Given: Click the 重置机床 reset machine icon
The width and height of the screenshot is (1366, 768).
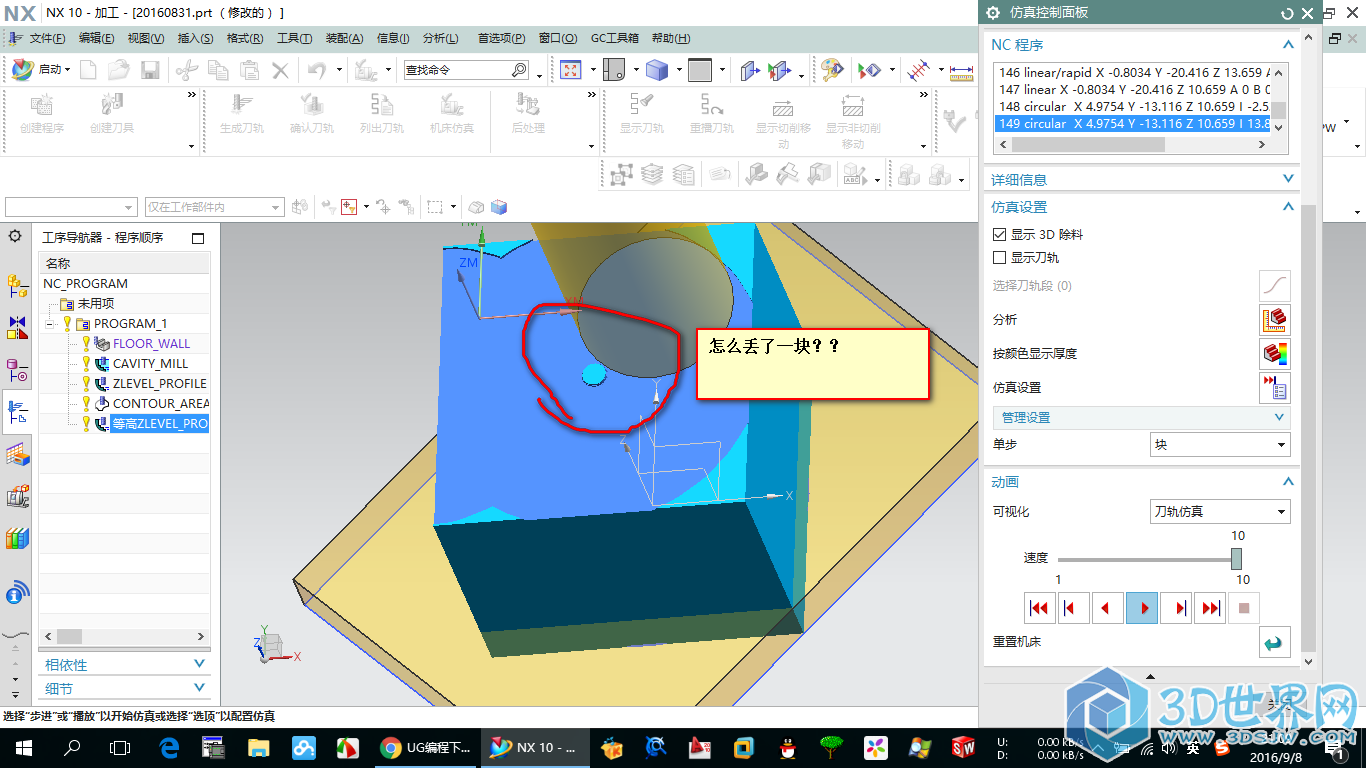Looking at the screenshot, I should tap(1274, 642).
